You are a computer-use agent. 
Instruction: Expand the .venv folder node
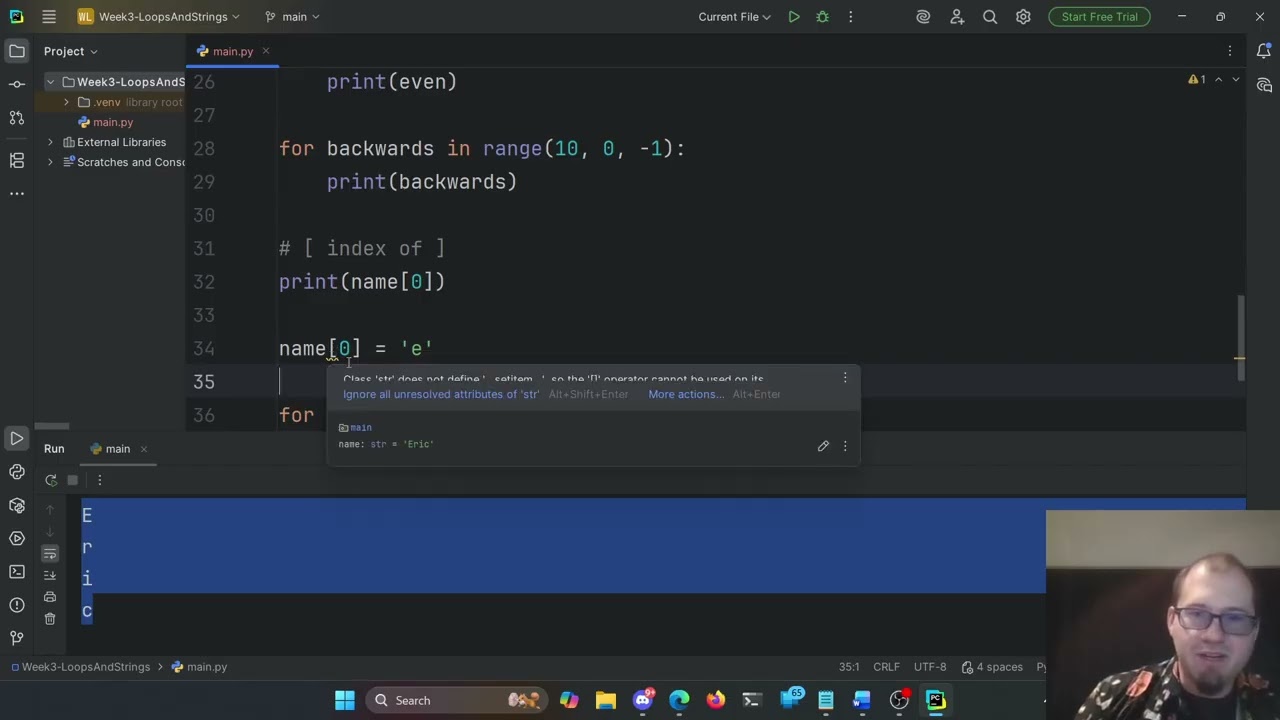(x=66, y=102)
